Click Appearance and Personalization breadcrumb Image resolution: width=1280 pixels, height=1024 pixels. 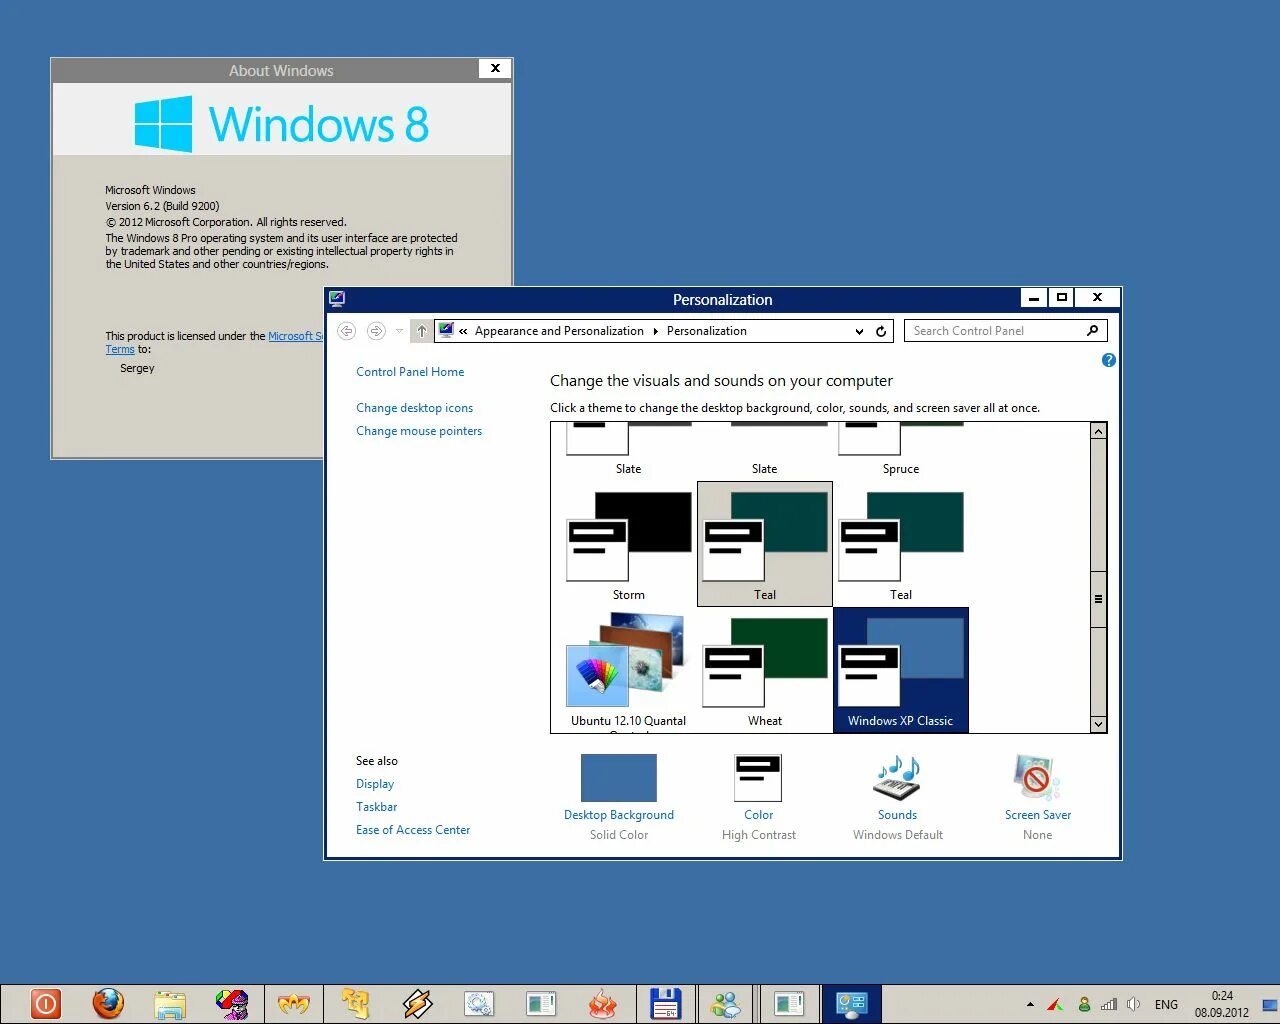559,331
